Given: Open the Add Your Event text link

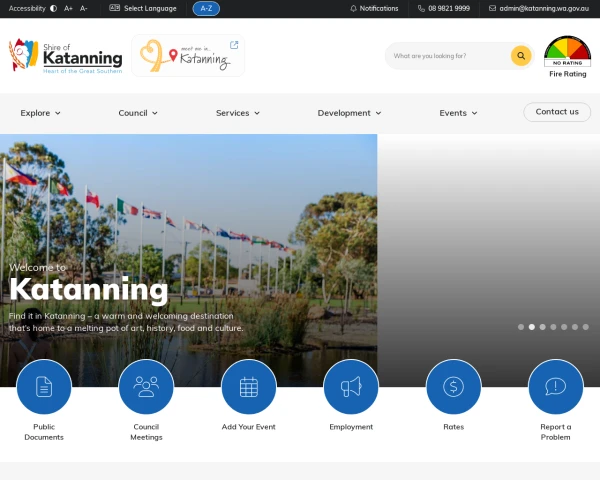Looking at the screenshot, I should pyautogui.click(x=249, y=427).
